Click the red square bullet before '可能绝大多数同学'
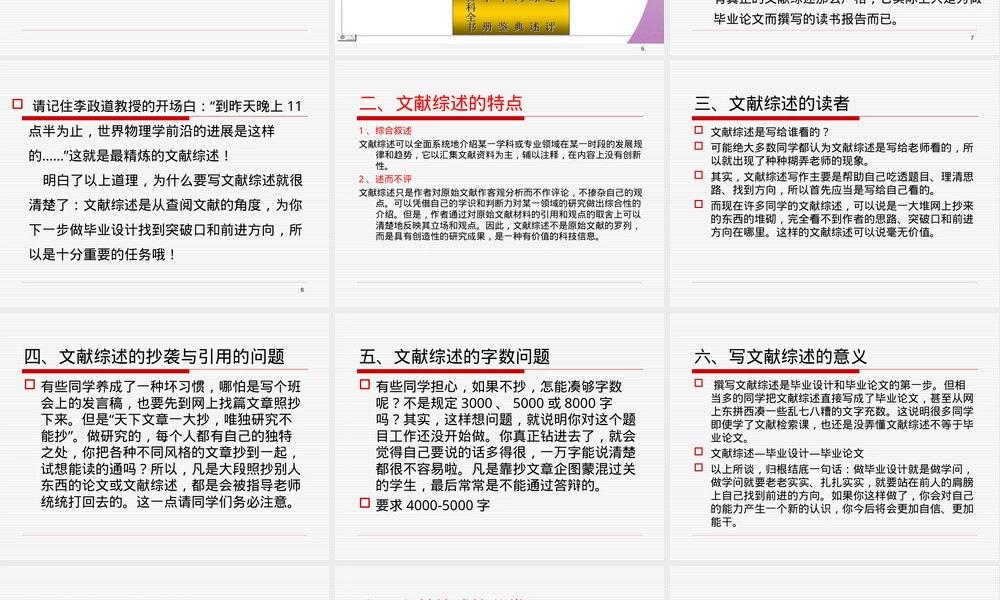This screenshot has height=600, width=1000. point(698,146)
